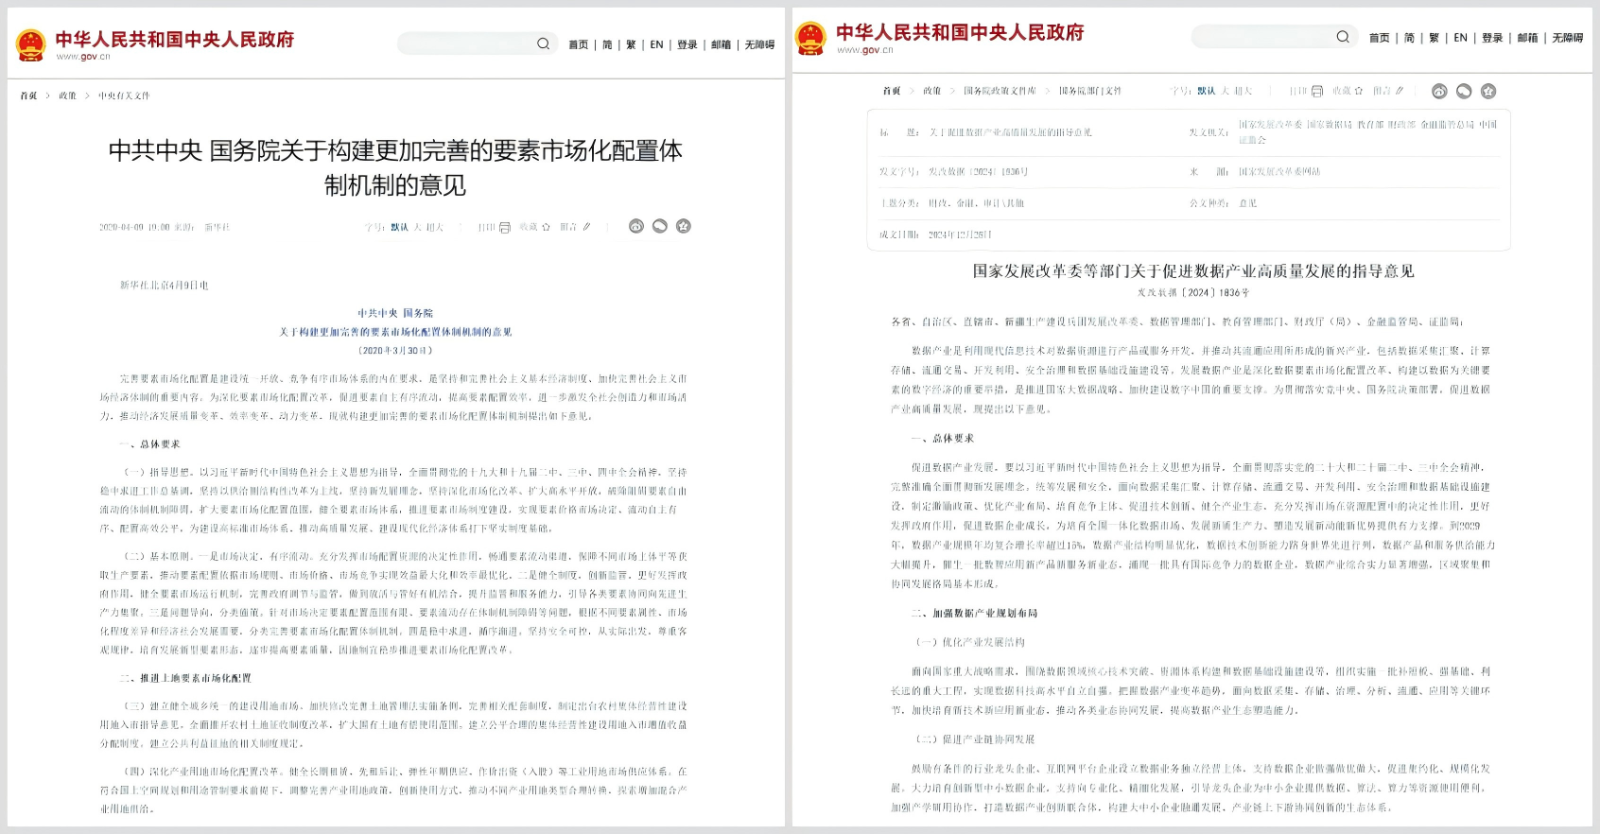Screen dimensions: 1600x834
Task: Share the 要素市场化 article to Weibo
Action: tap(636, 226)
